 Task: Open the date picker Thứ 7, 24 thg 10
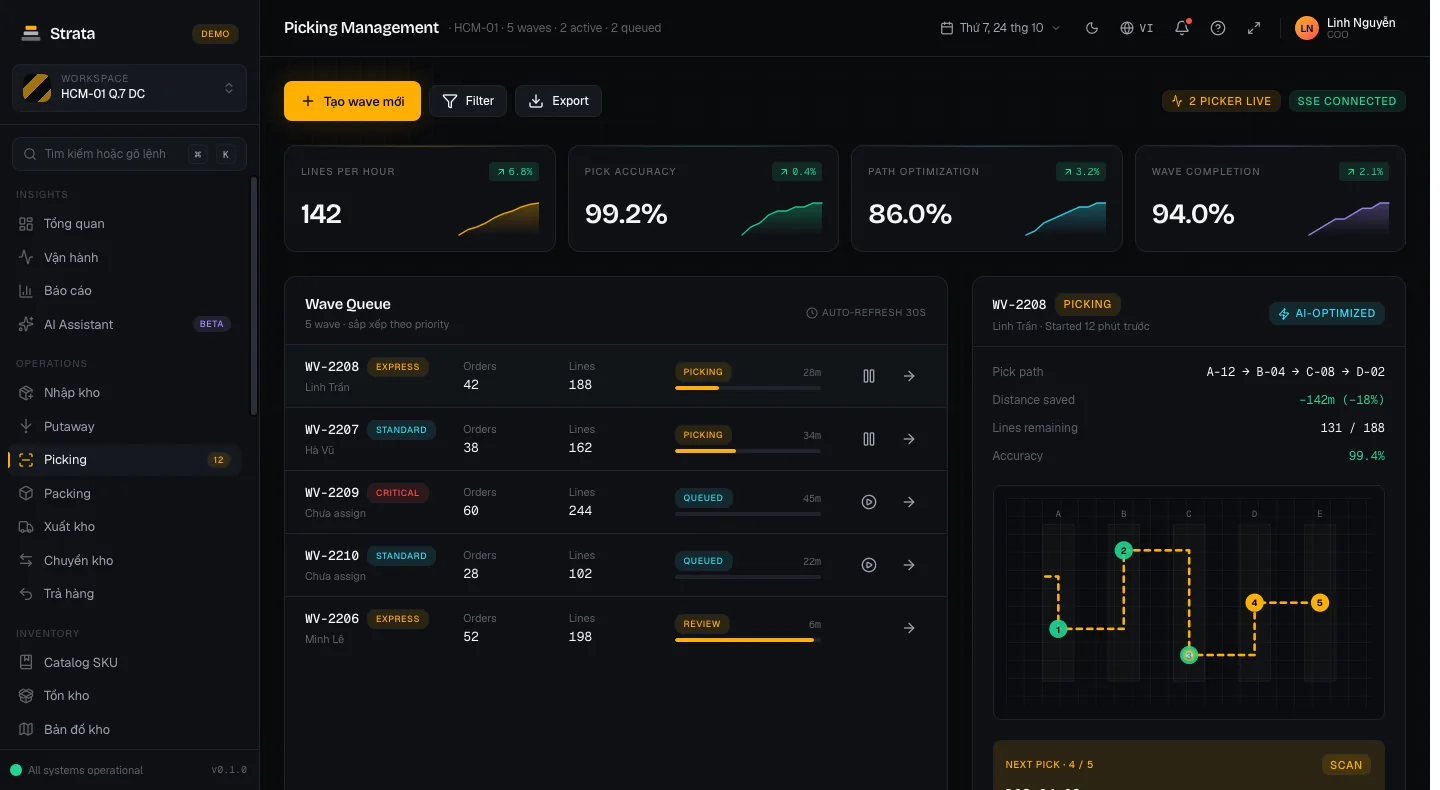point(1000,28)
